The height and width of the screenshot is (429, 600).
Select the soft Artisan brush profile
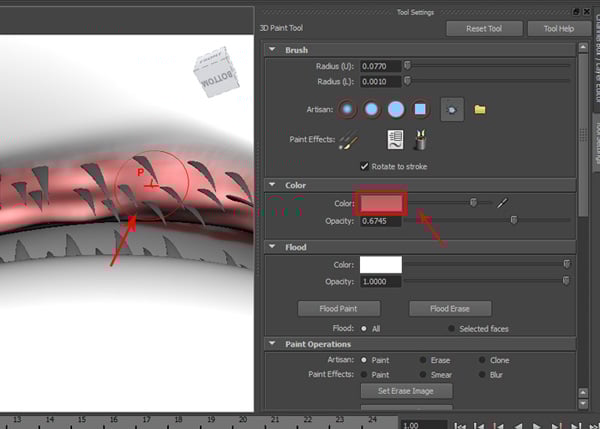tap(371, 109)
